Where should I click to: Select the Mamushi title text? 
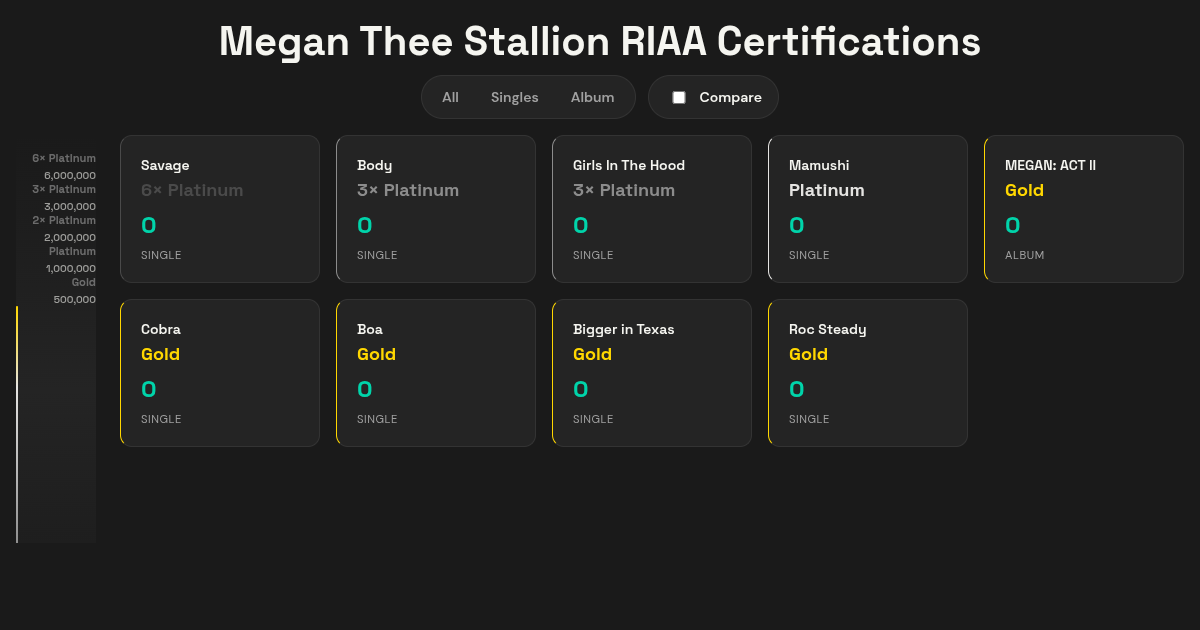[x=819, y=165]
